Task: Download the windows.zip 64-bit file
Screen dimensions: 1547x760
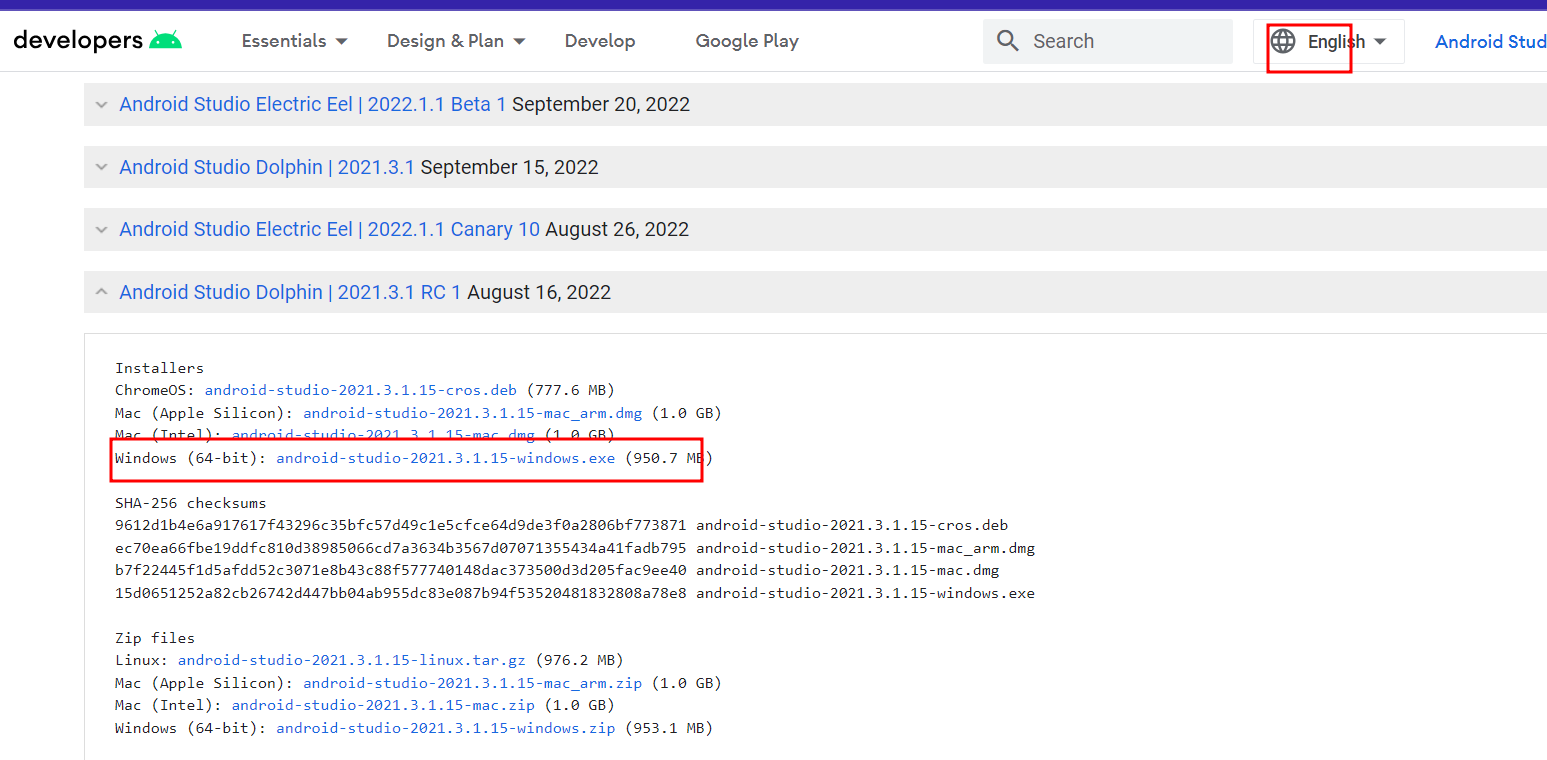Action: 445,728
